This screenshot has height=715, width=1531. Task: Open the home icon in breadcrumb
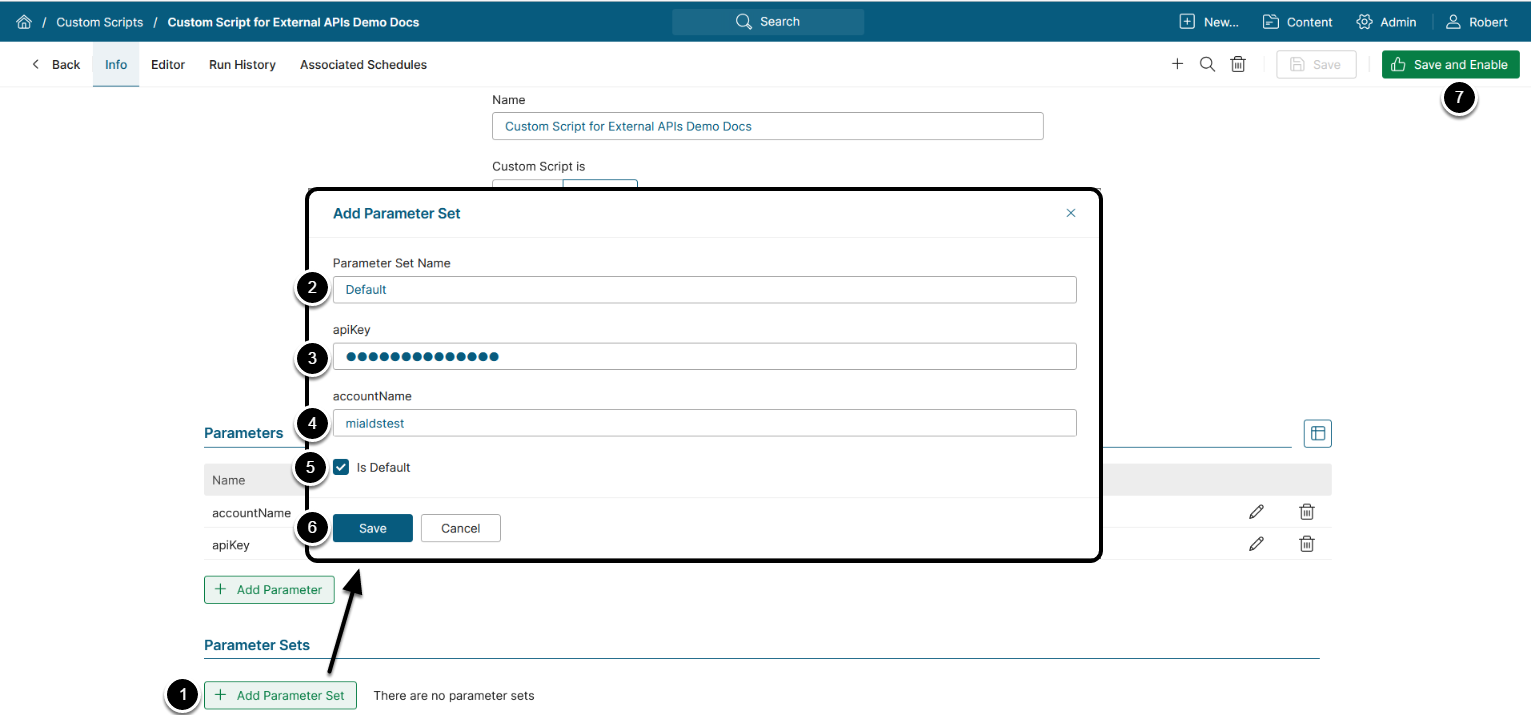[24, 22]
